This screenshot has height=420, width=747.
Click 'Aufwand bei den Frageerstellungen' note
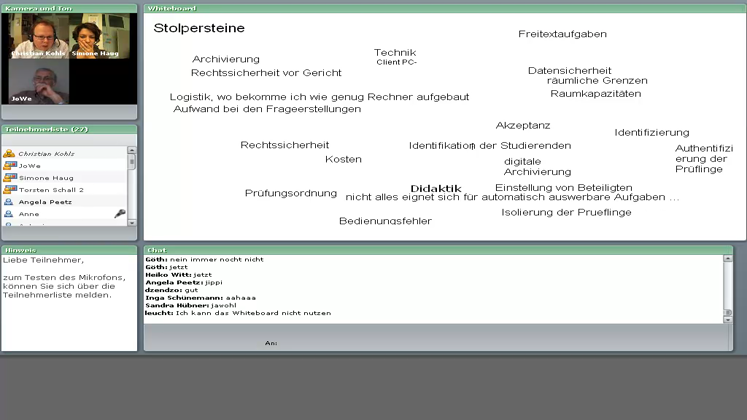click(x=267, y=109)
